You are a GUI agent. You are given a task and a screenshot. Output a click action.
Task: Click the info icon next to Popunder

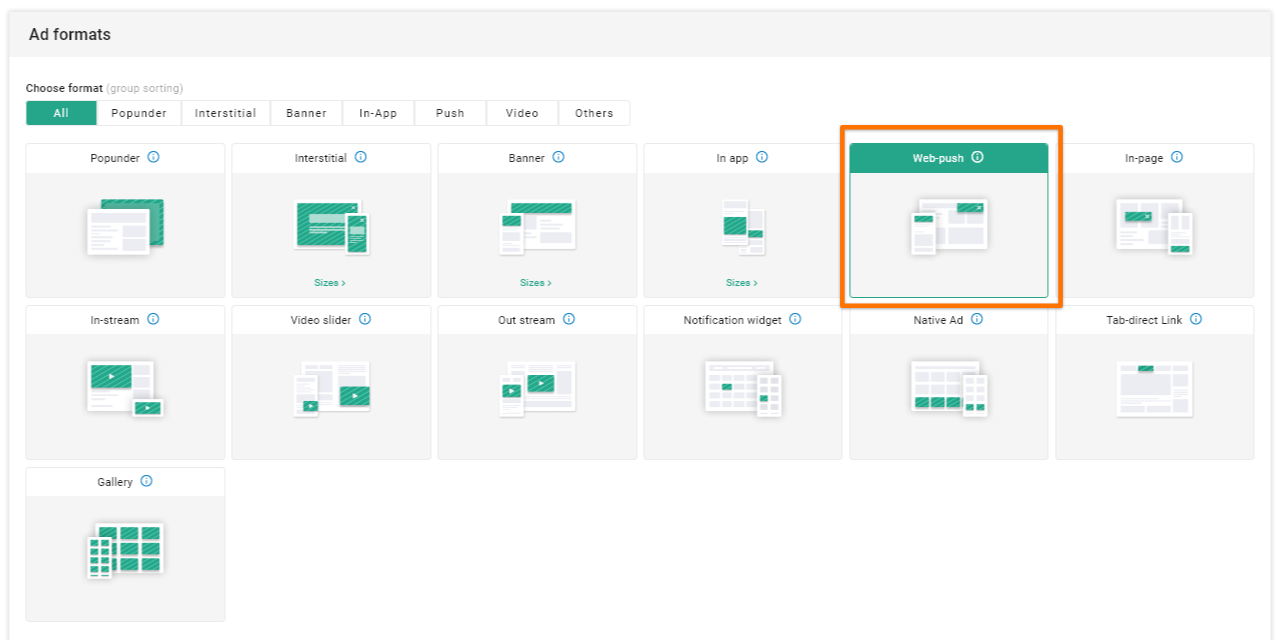(x=154, y=158)
